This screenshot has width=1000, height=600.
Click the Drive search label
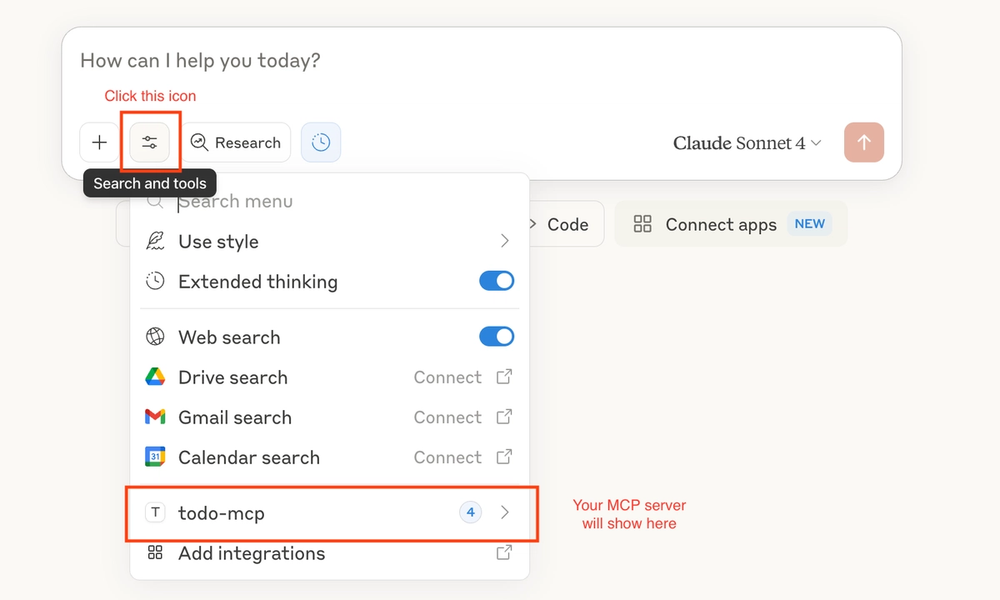(x=233, y=377)
